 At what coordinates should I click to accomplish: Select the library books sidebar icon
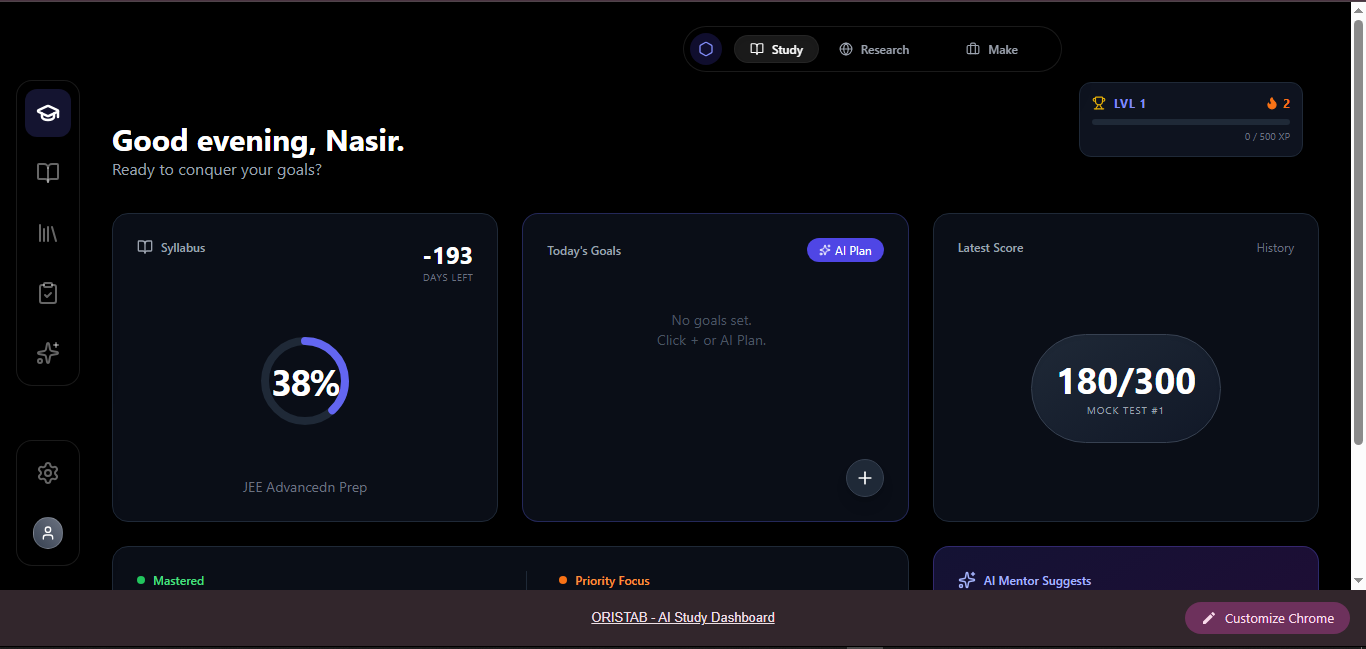pos(48,233)
